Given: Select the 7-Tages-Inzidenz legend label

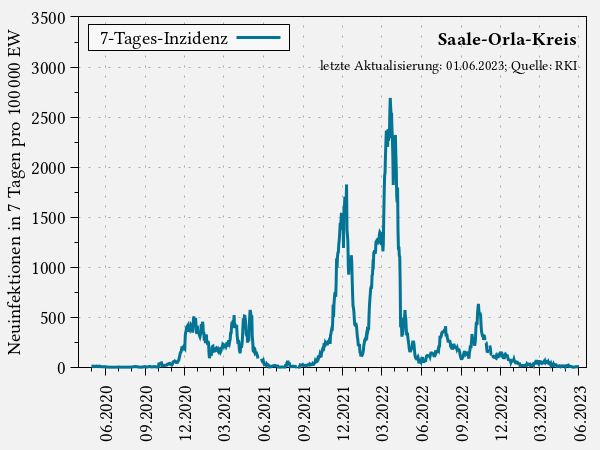Looking at the screenshot, I should 163,38.
